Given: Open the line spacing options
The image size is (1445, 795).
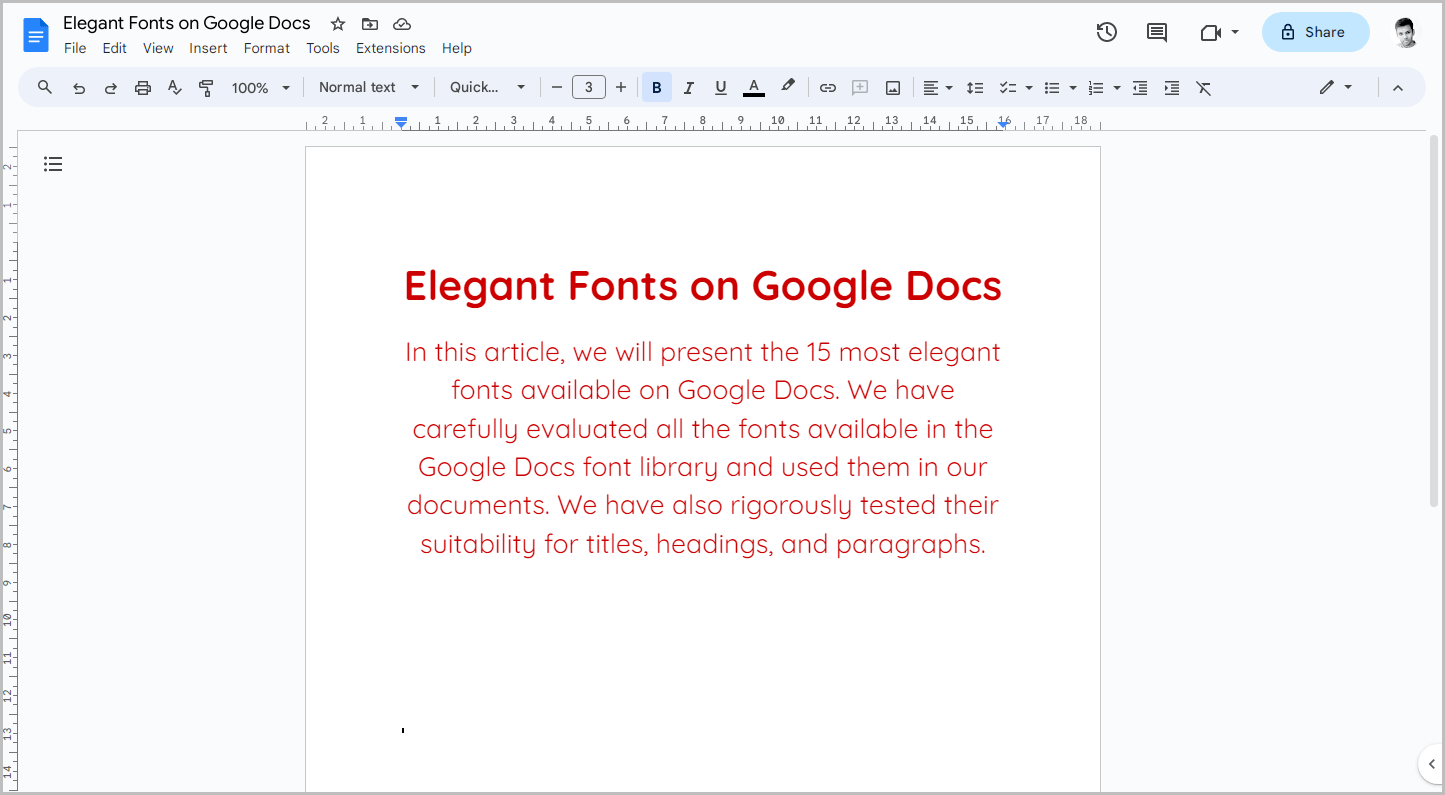Looking at the screenshot, I should click(x=975, y=87).
